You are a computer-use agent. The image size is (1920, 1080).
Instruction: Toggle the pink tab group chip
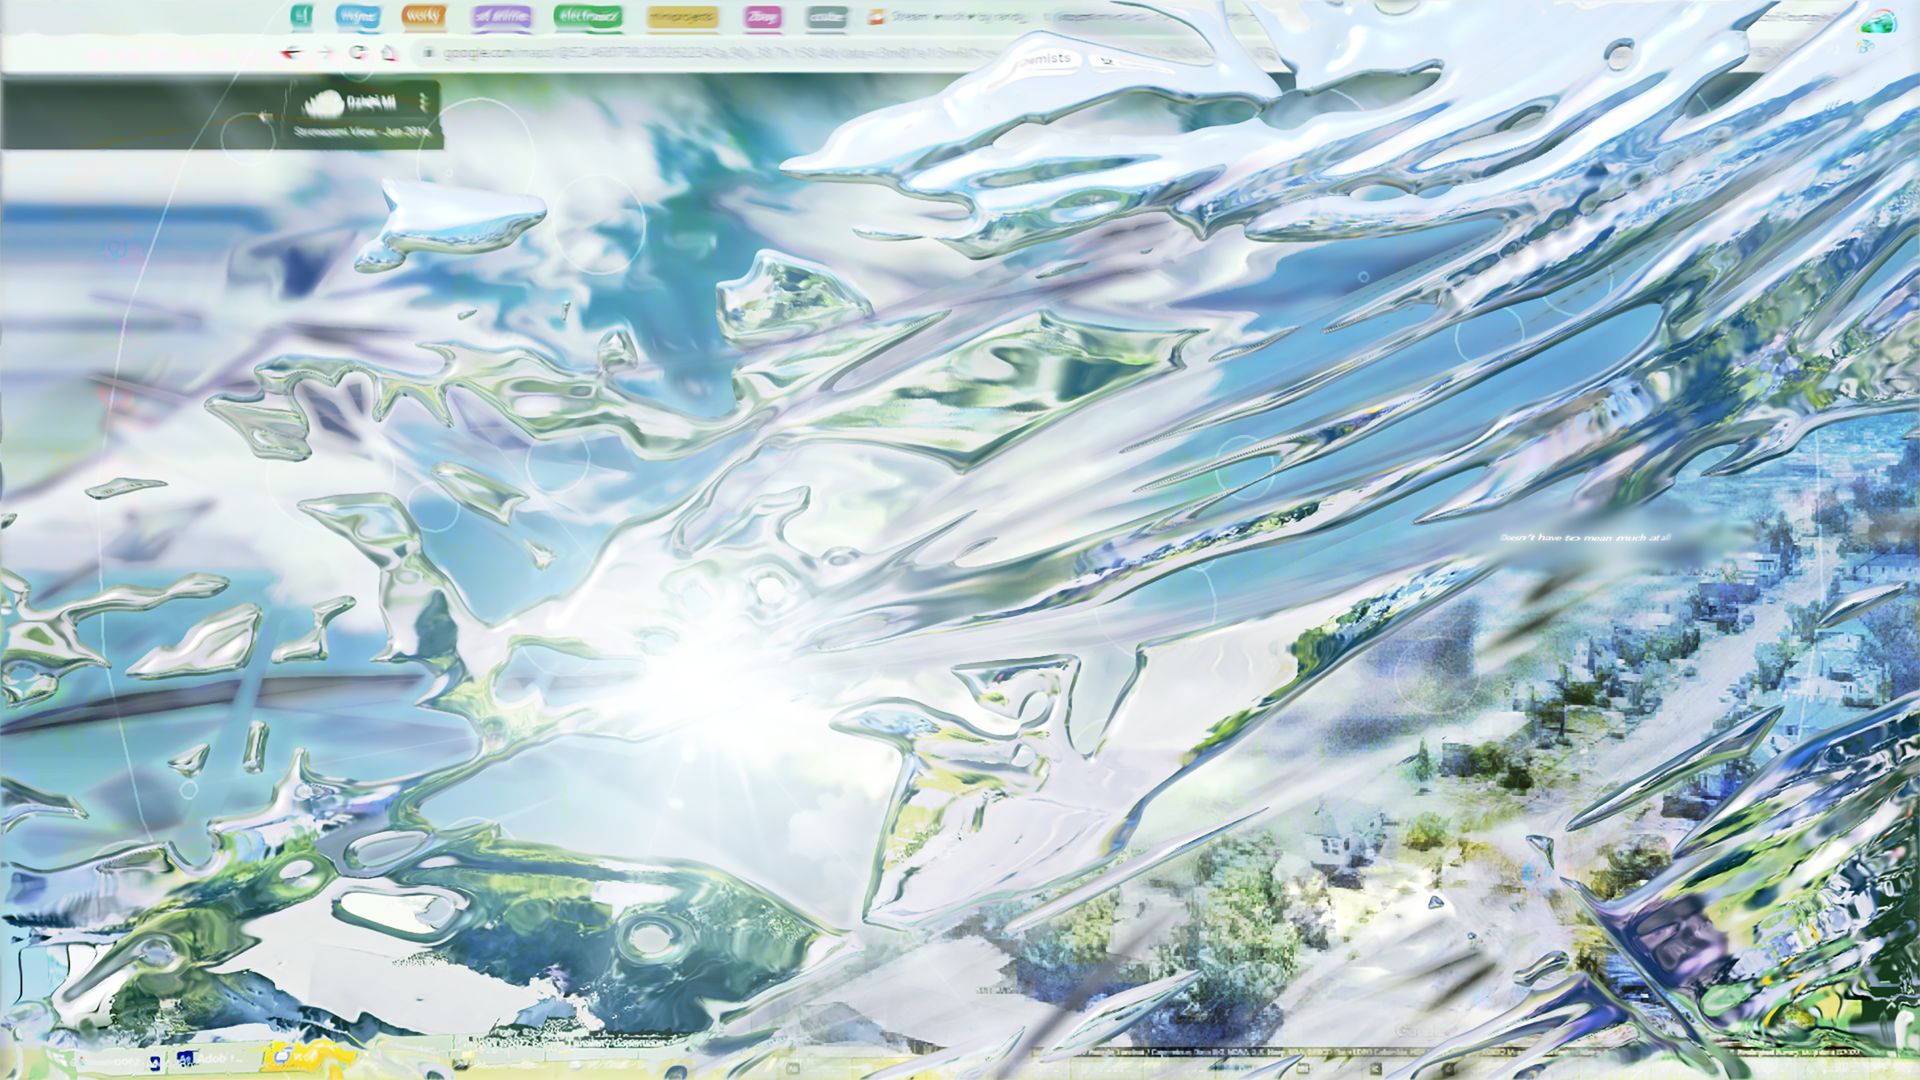point(762,16)
